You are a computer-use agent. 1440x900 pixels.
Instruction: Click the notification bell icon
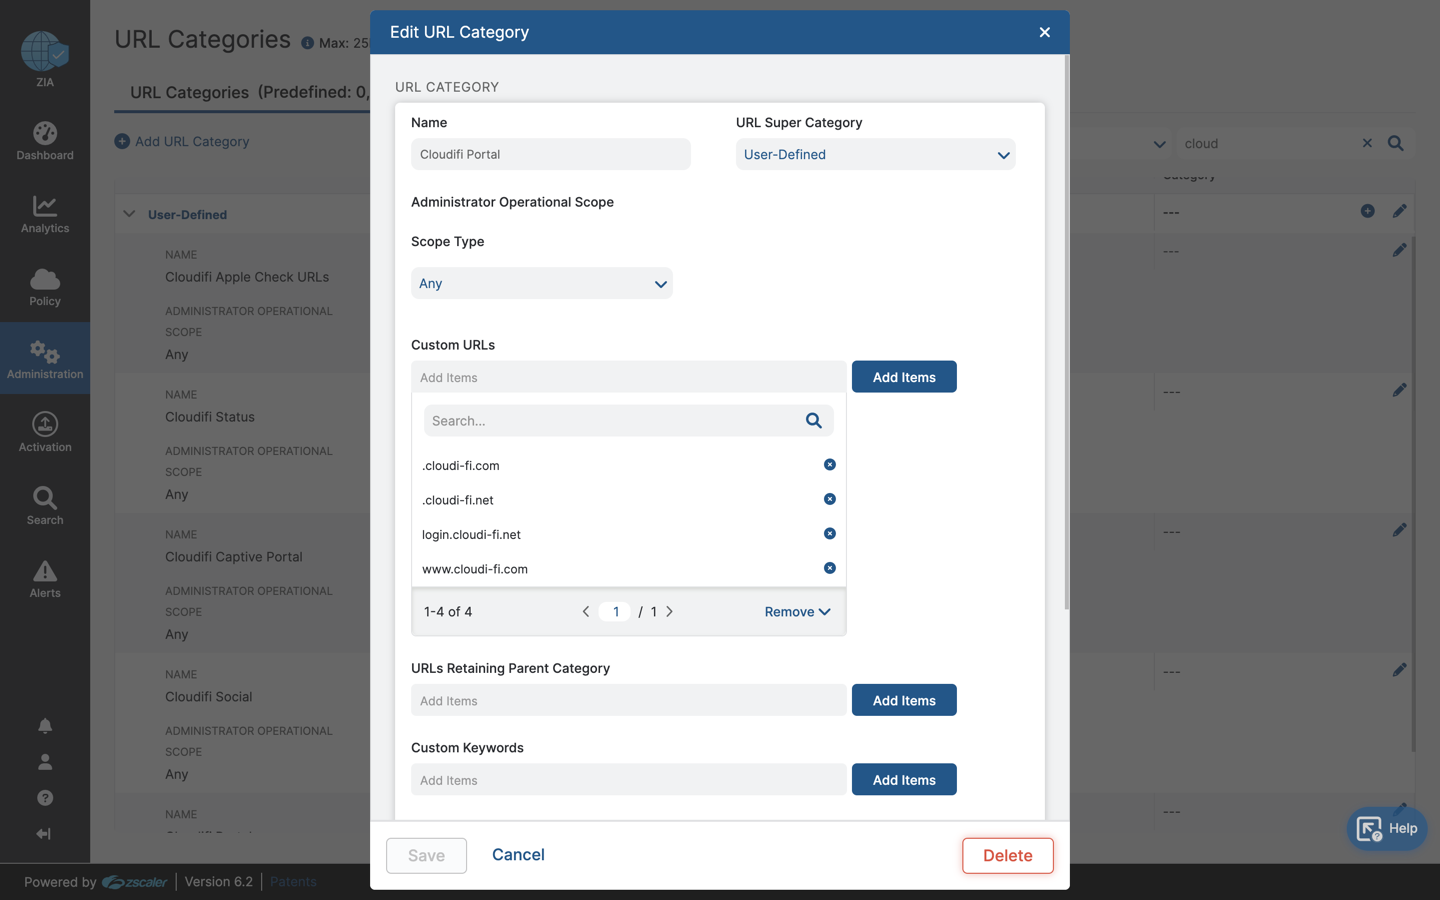pos(44,726)
